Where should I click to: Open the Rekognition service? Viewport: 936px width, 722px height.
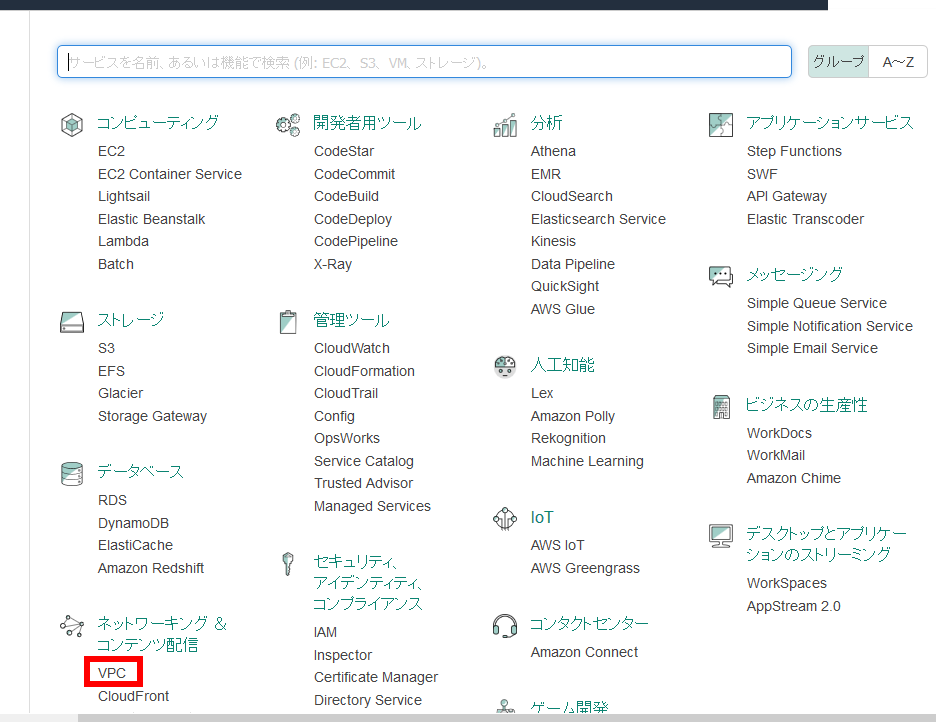pyautogui.click(x=568, y=439)
